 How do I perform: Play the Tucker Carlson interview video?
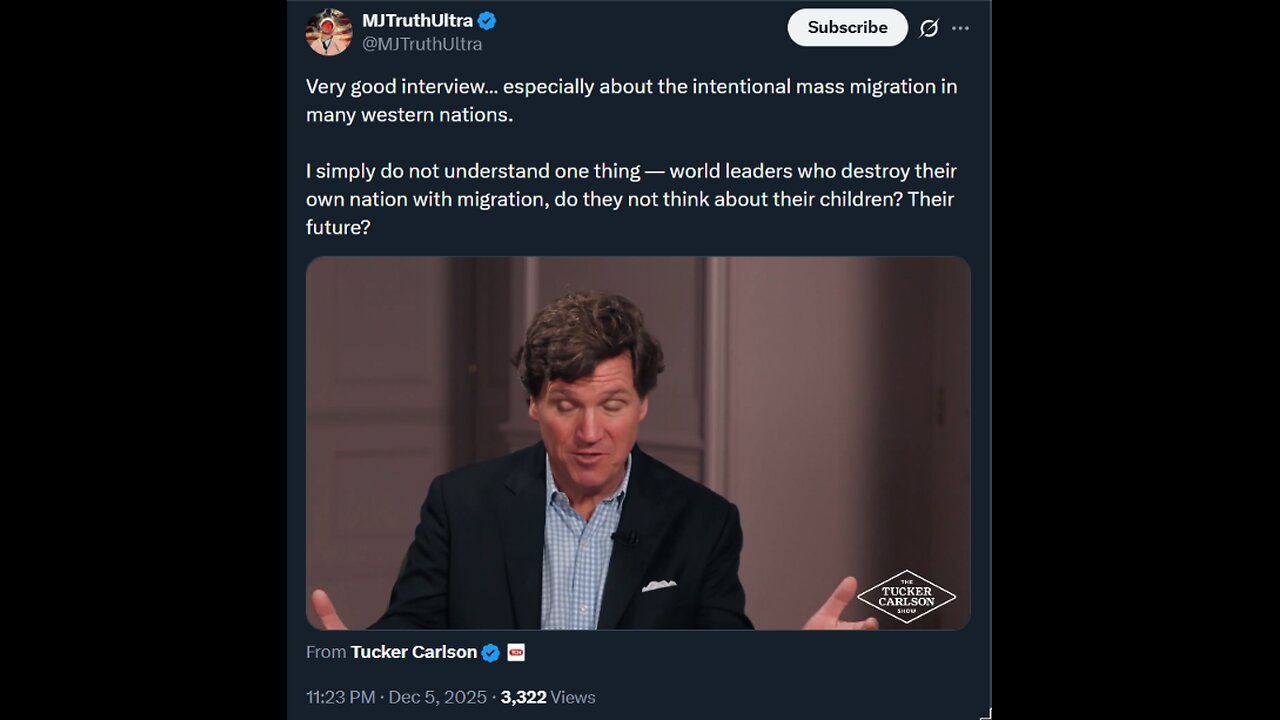[638, 443]
